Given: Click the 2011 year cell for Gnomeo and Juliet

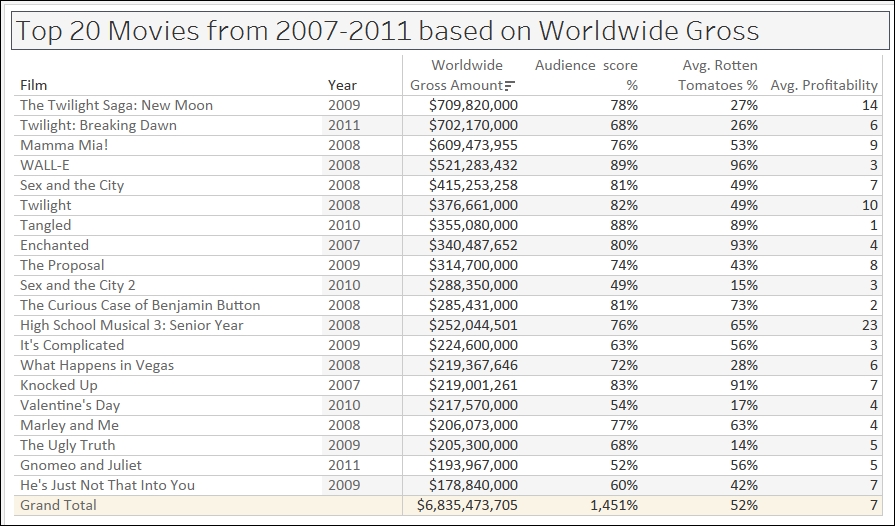Looking at the screenshot, I should pos(344,465).
